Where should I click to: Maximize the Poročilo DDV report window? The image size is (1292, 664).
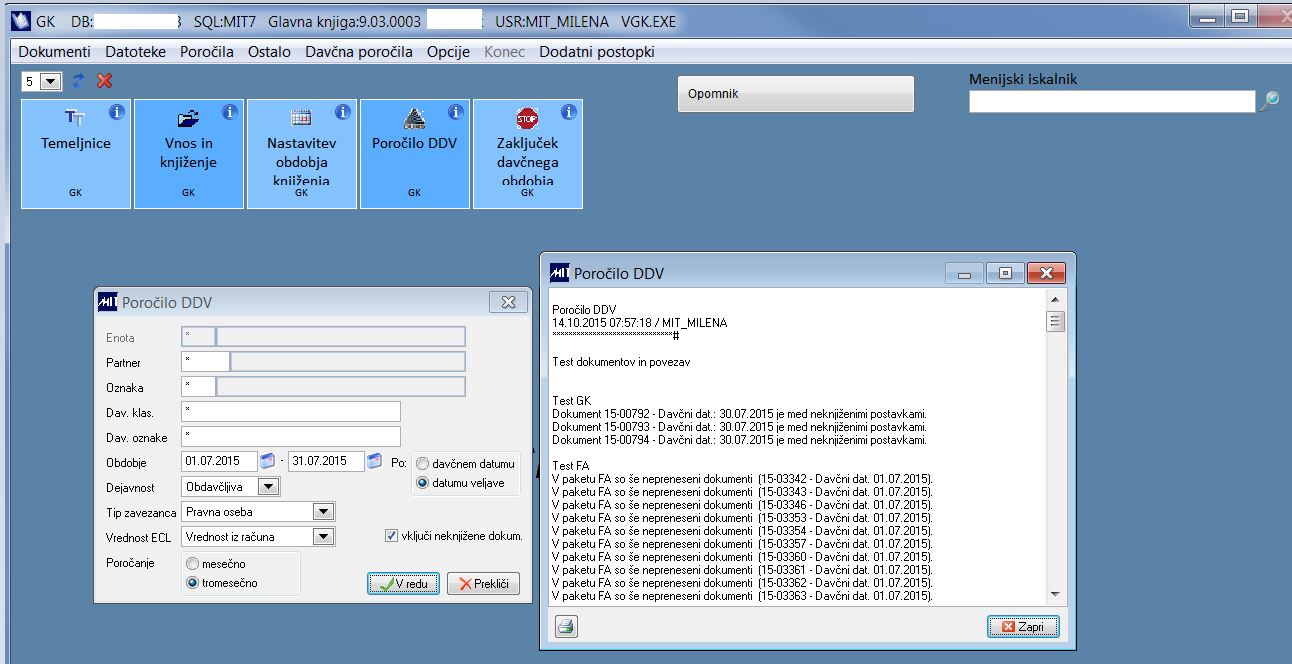click(x=1005, y=273)
